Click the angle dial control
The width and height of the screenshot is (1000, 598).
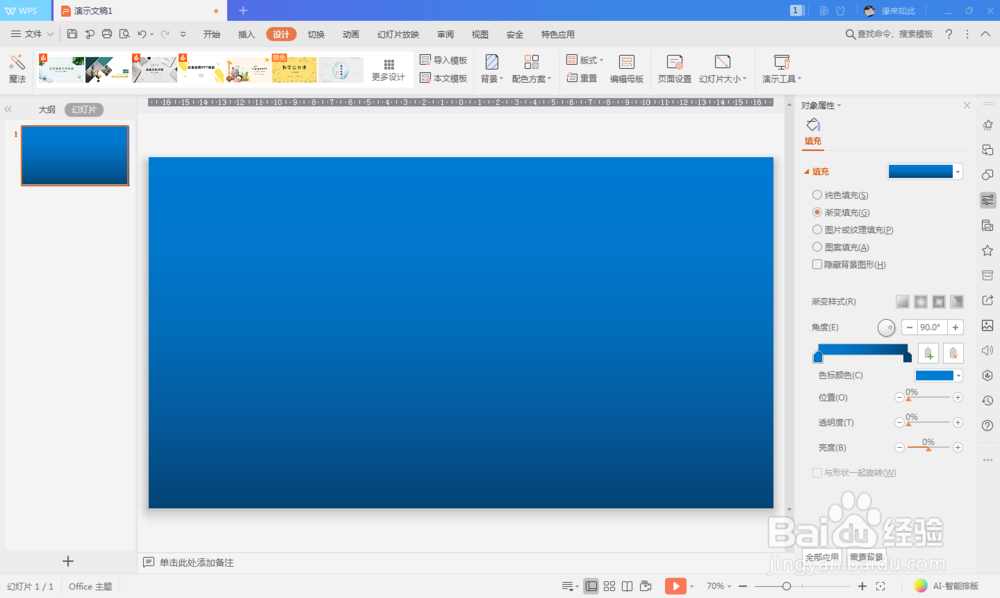pyautogui.click(x=886, y=327)
